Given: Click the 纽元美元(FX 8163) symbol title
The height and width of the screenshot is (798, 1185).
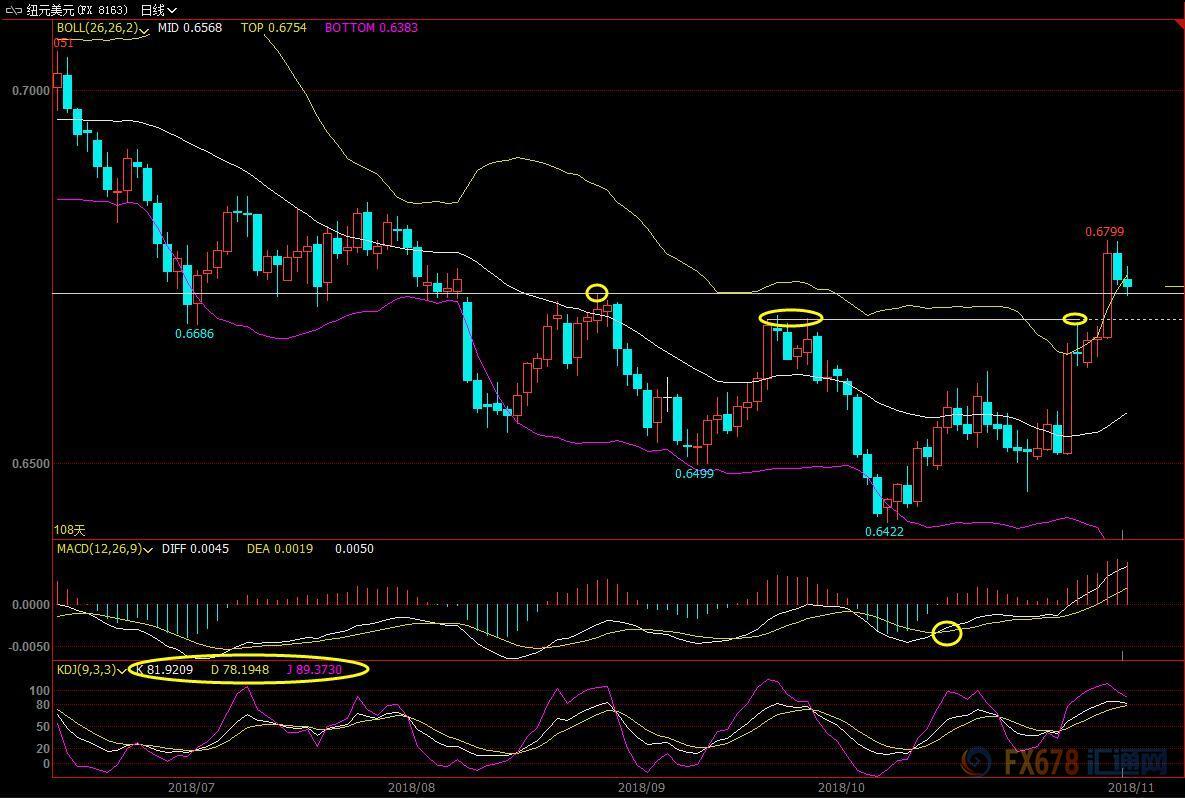Looking at the screenshot, I should [x=76, y=11].
